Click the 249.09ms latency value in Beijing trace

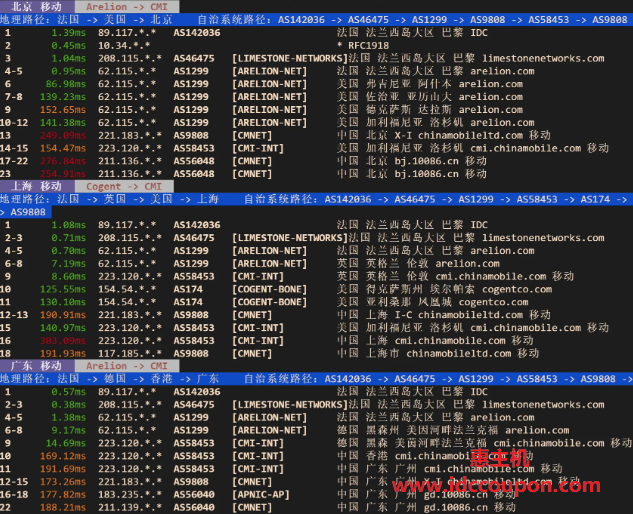coord(63,135)
